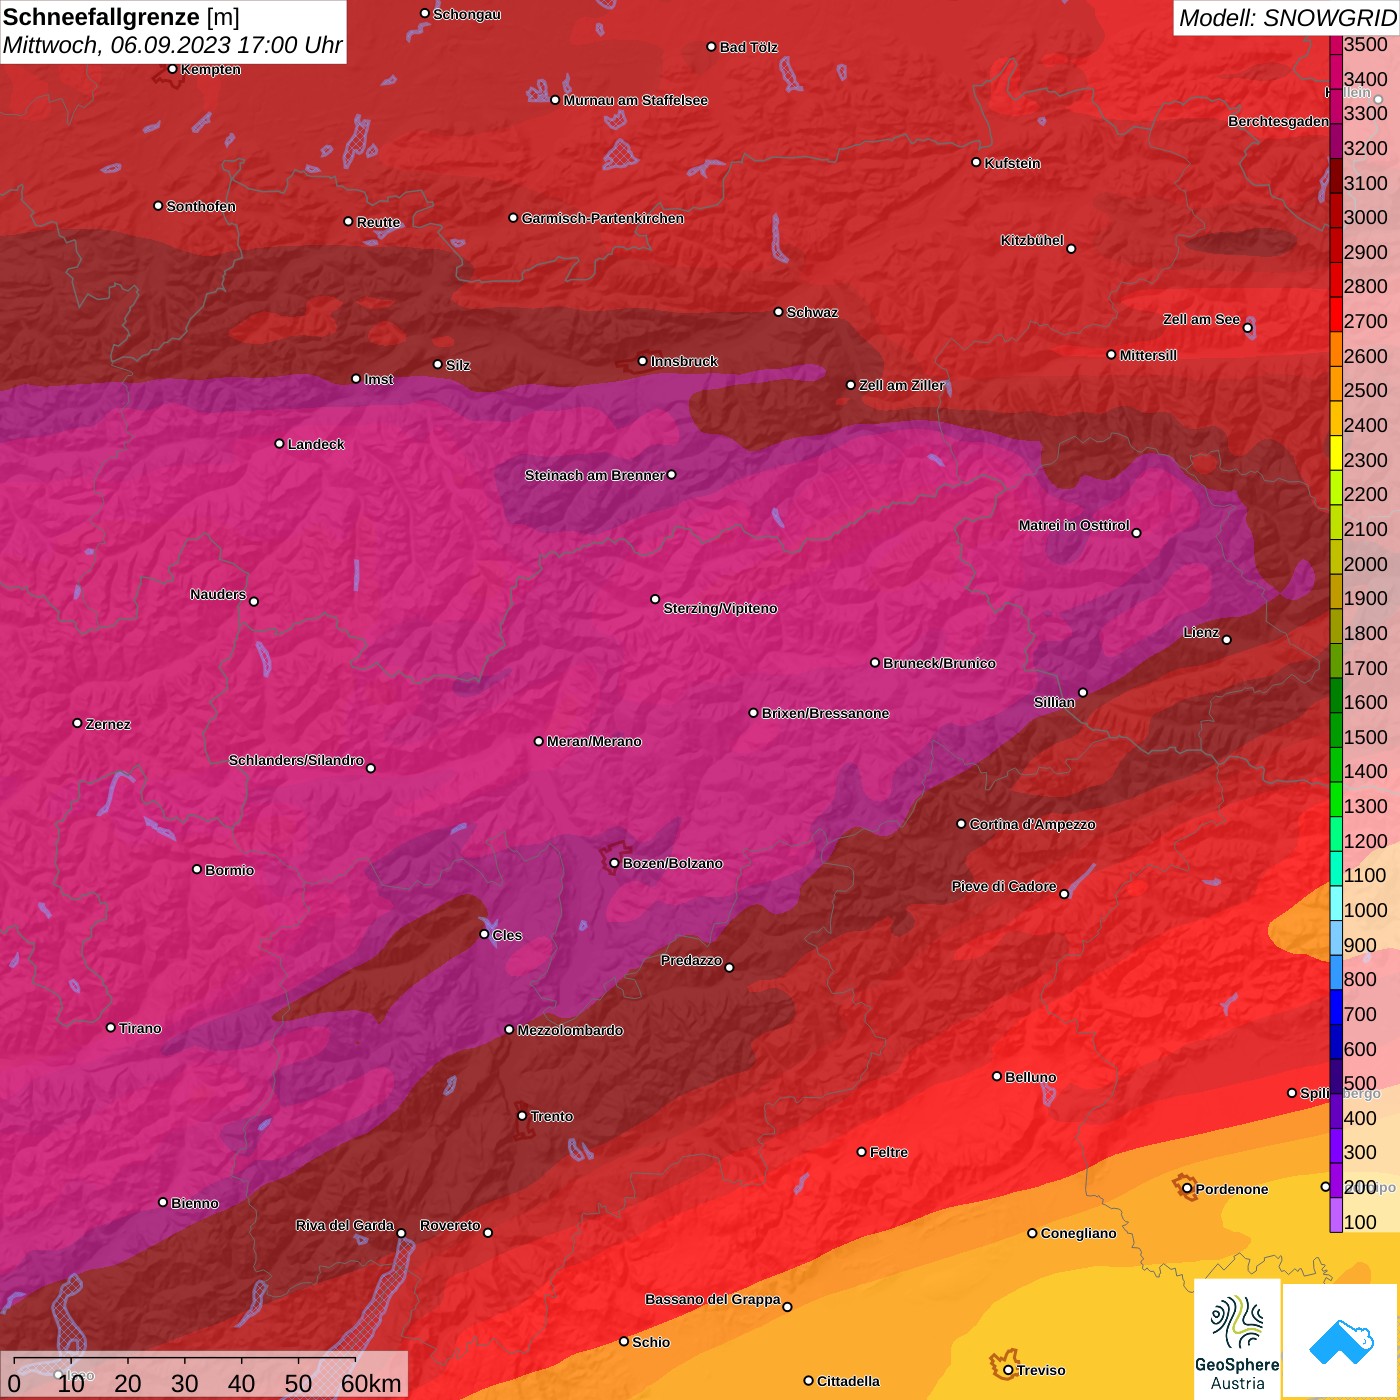This screenshot has width=1400, height=1400.
Task: Click the Conegliano label
Action: pyautogui.click(x=1078, y=1233)
